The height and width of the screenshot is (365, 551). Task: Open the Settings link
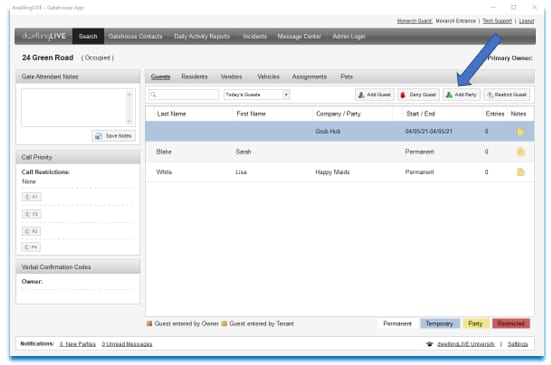point(518,344)
